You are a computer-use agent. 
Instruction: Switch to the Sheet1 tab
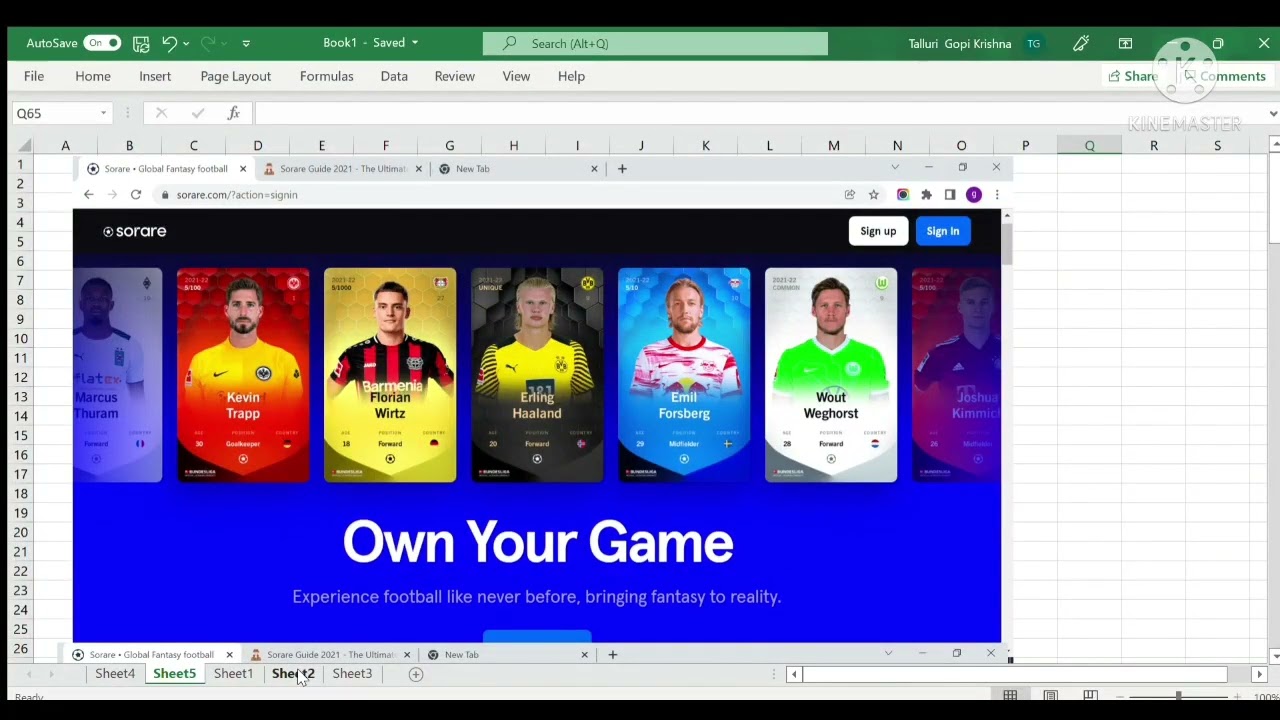[x=233, y=674]
